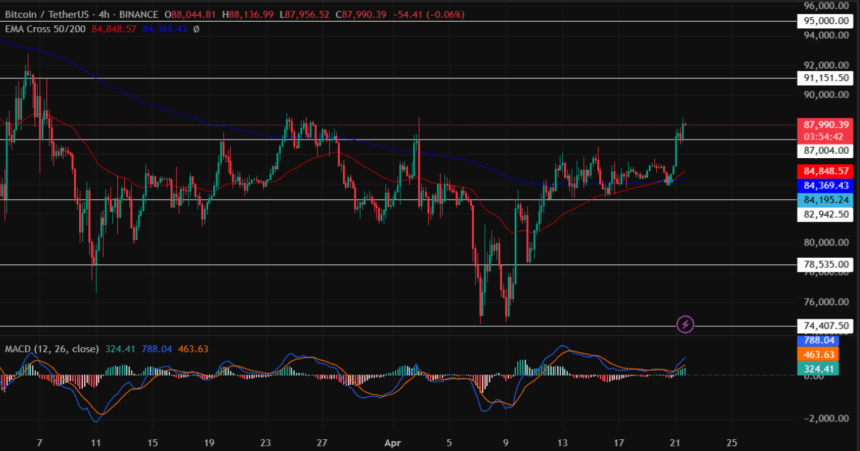This screenshot has height=451, width=860.
Task: Click the blue EMA value 84,369.43 in legend
Action: 165,29
